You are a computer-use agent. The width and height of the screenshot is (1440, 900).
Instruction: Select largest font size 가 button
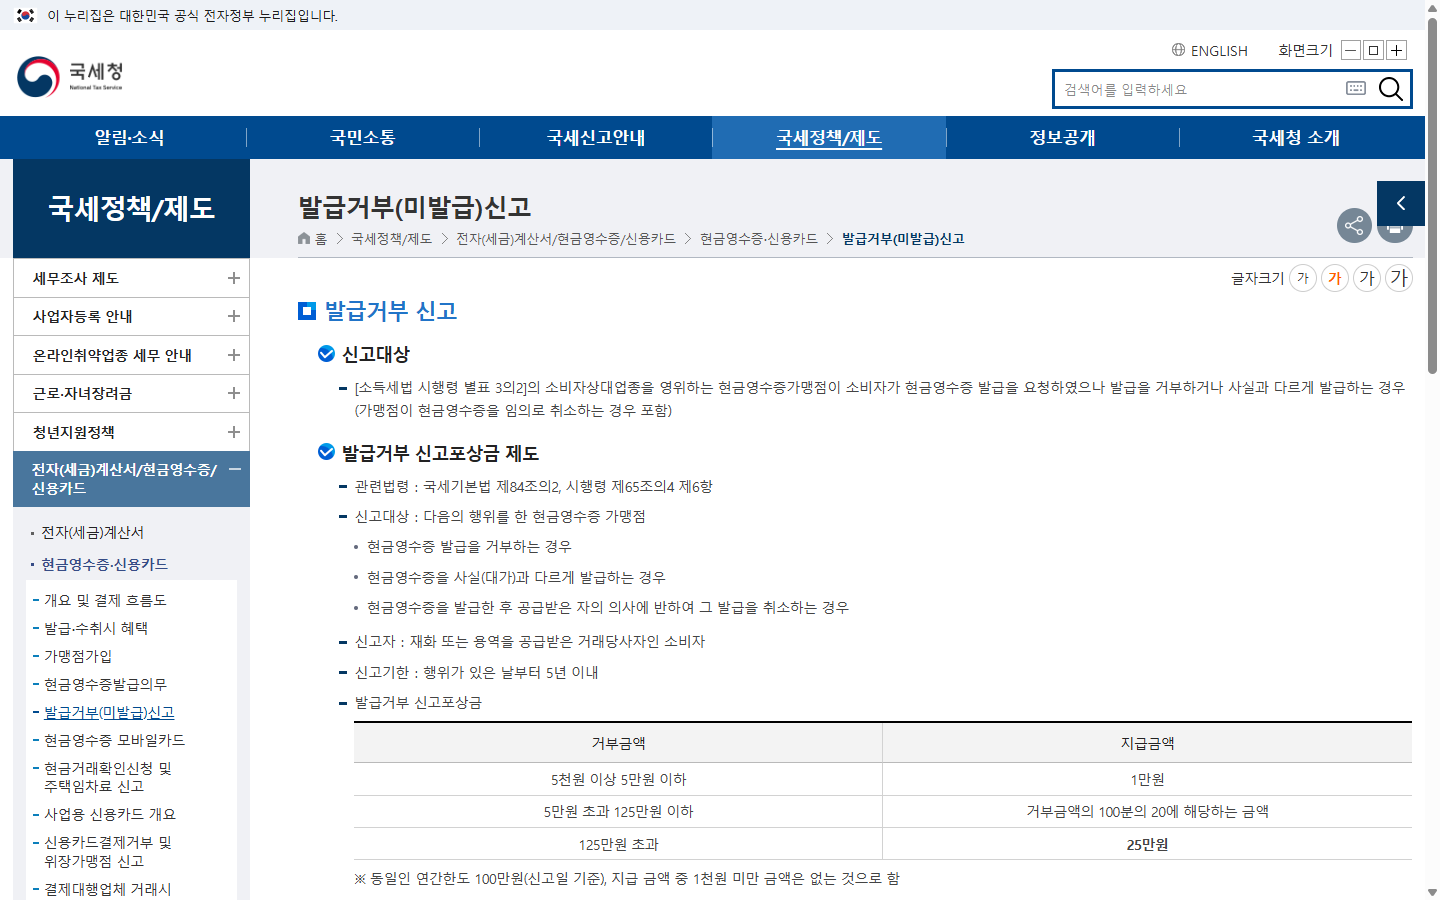pyautogui.click(x=1398, y=278)
